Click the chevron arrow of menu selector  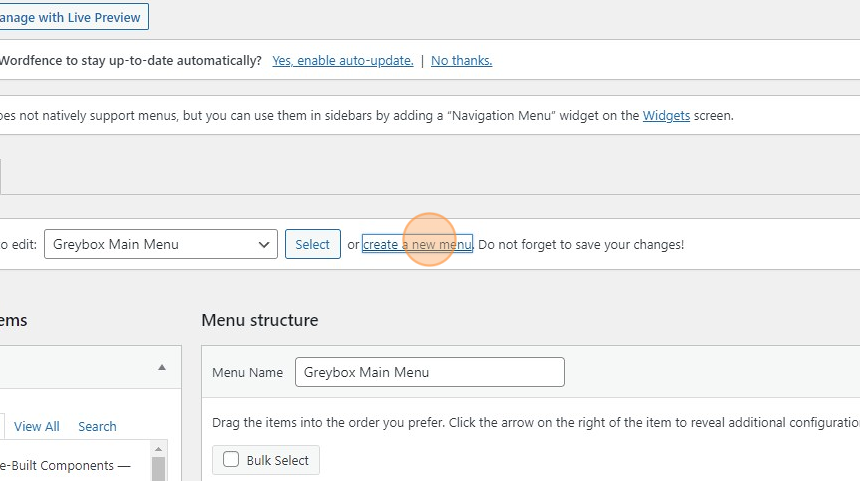(x=264, y=245)
